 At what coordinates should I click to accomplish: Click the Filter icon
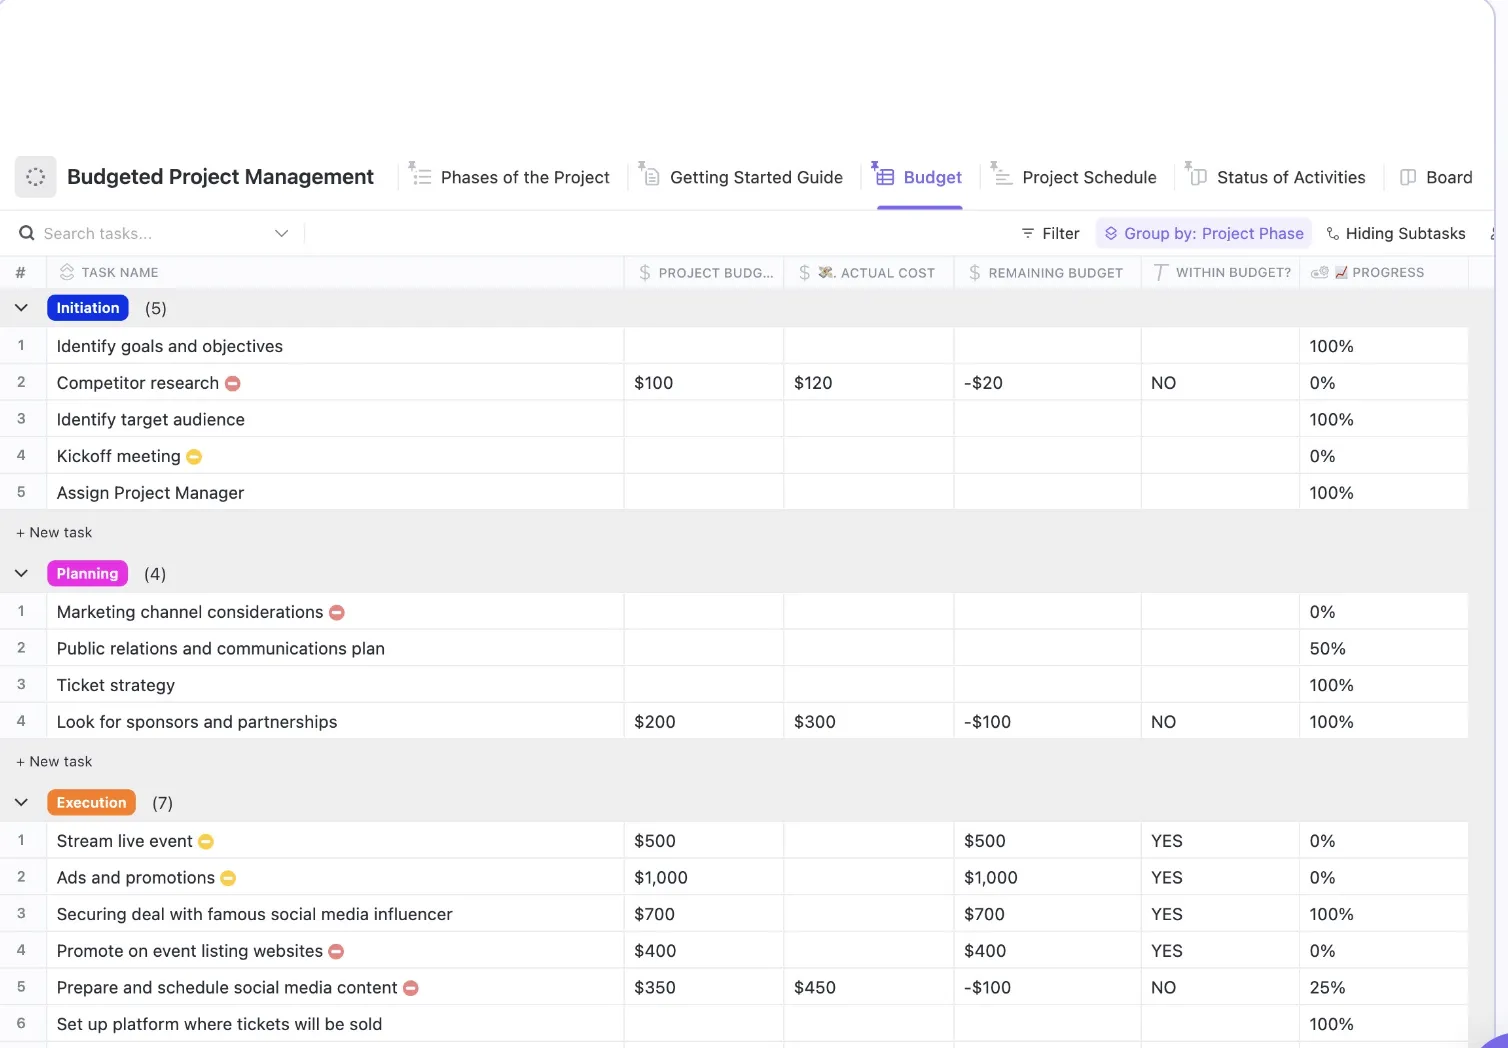pos(1027,233)
